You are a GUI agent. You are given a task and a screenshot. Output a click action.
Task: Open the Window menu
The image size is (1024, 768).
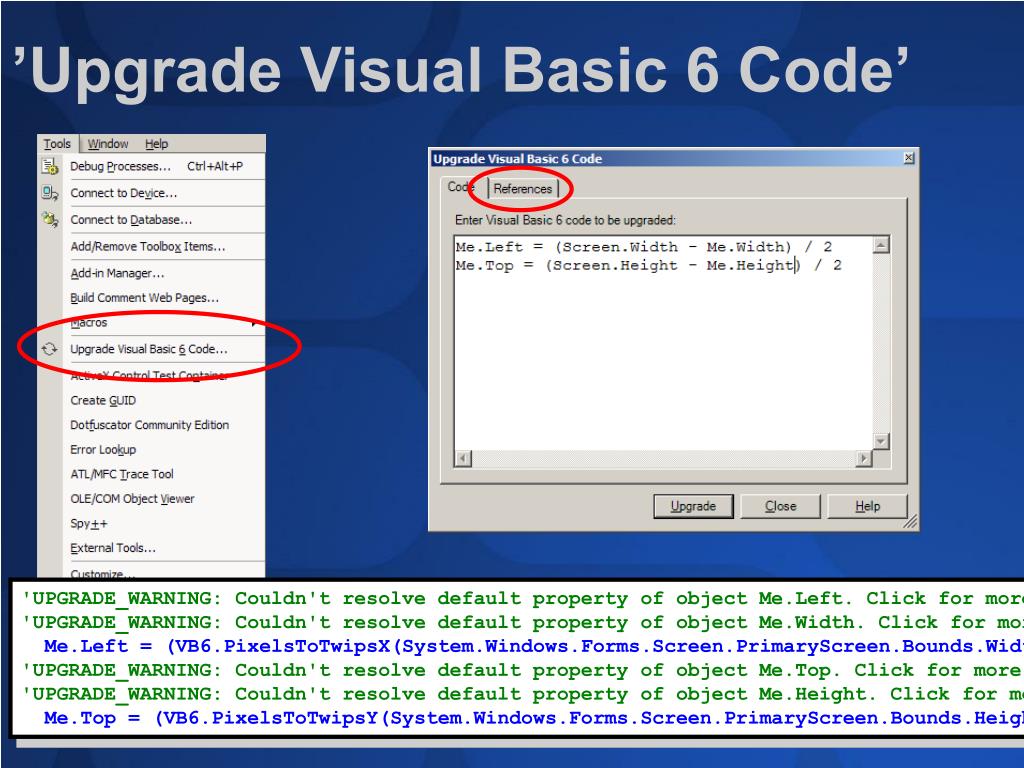pyautogui.click(x=108, y=144)
